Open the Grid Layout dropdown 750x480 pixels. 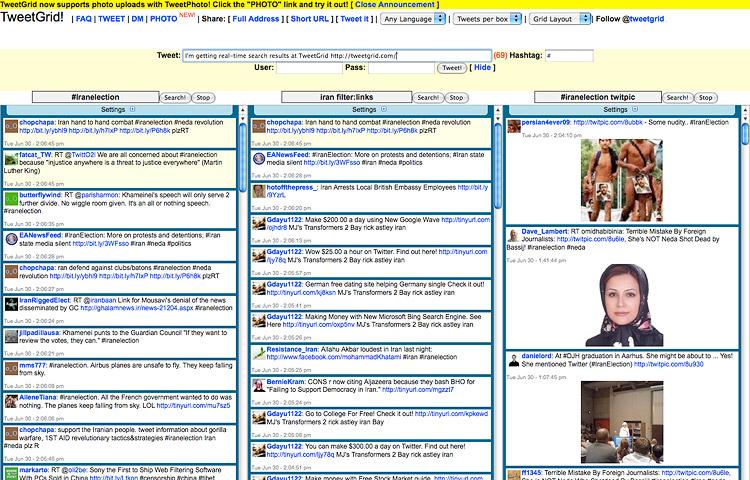560,19
